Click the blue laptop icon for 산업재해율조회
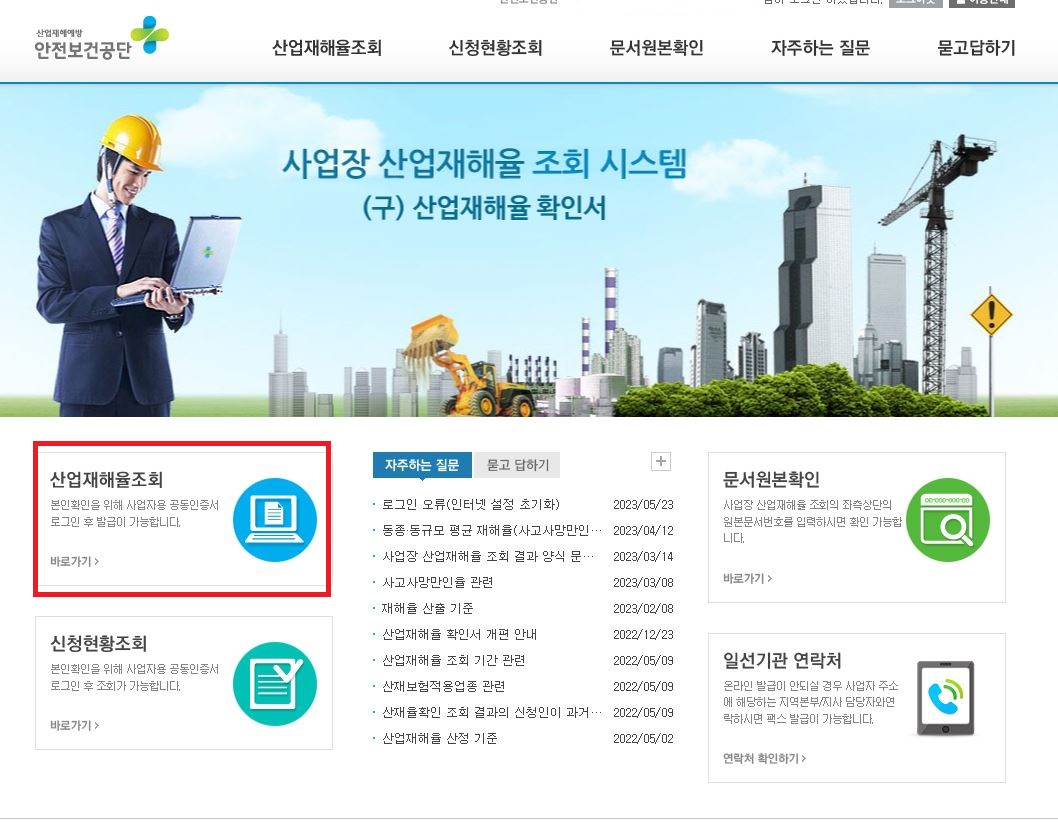The image size is (1058, 822). [275, 520]
